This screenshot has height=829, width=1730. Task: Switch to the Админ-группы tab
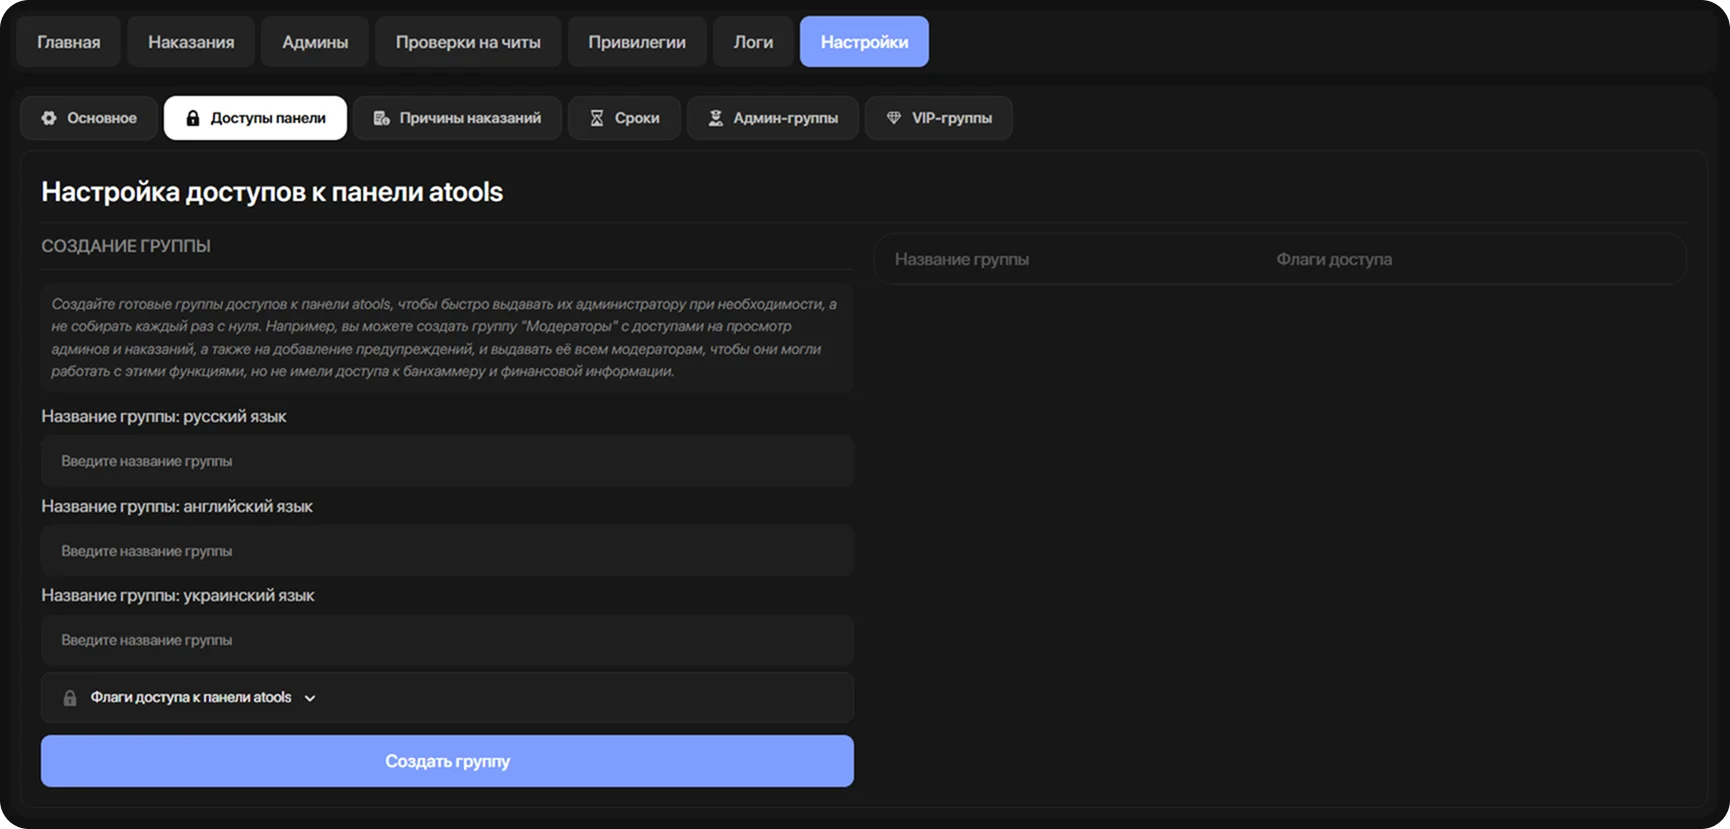click(772, 118)
